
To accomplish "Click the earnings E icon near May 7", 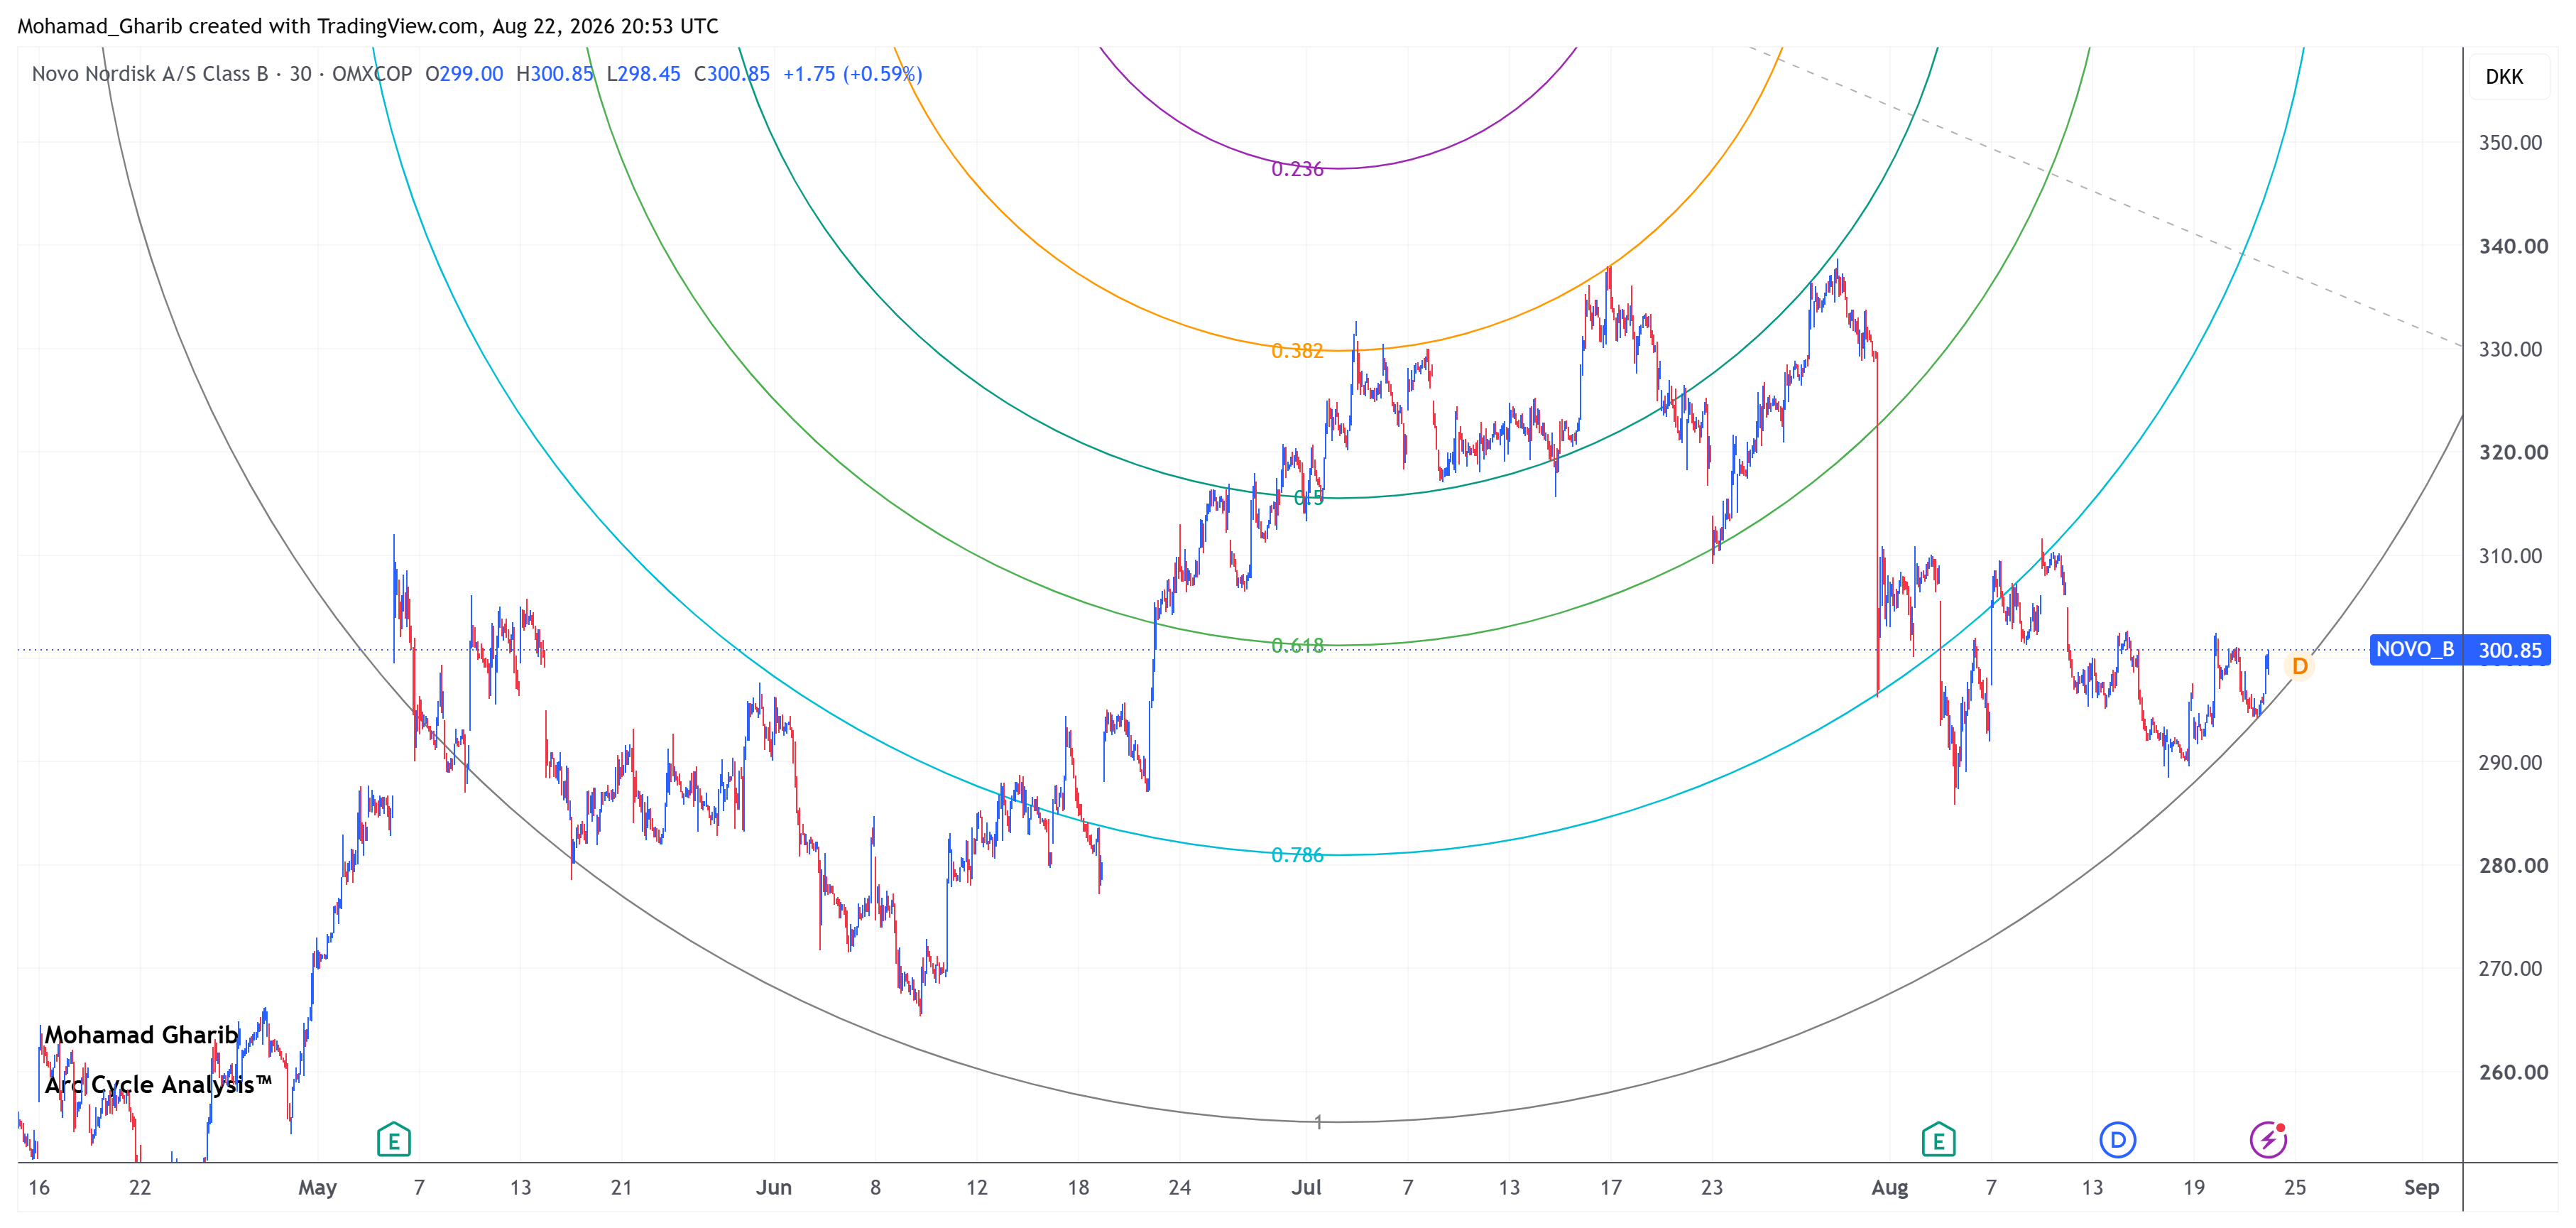I will click(x=394, y=1139).
